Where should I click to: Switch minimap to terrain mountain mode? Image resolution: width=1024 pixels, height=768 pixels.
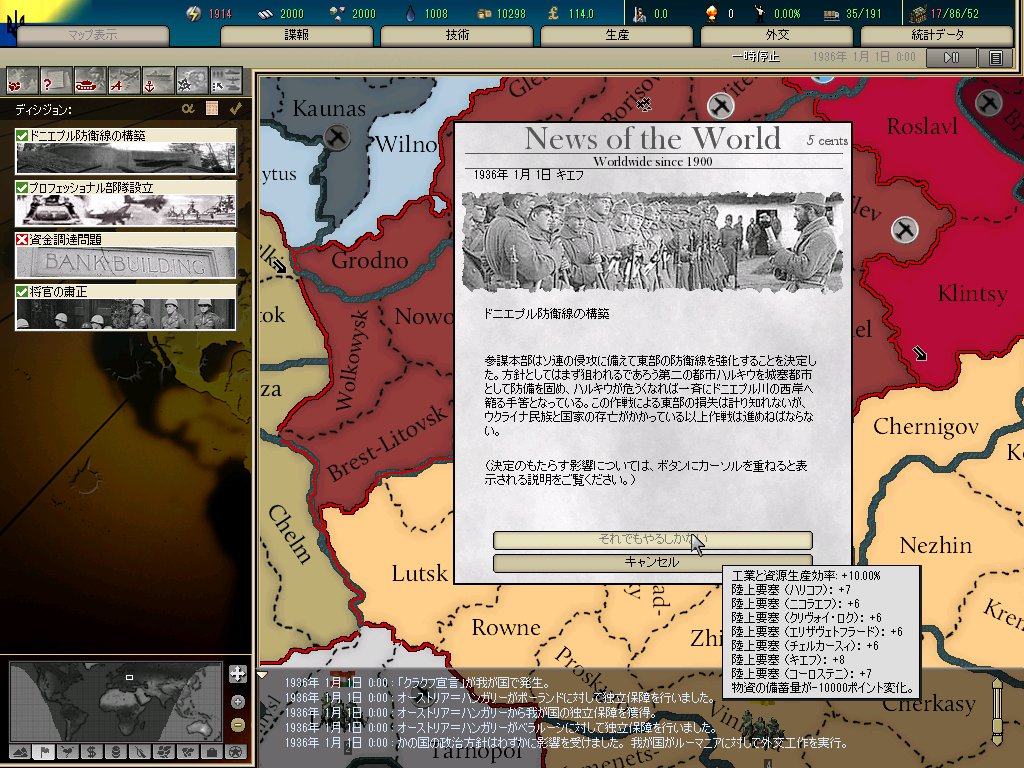click(x=20, y=752)
